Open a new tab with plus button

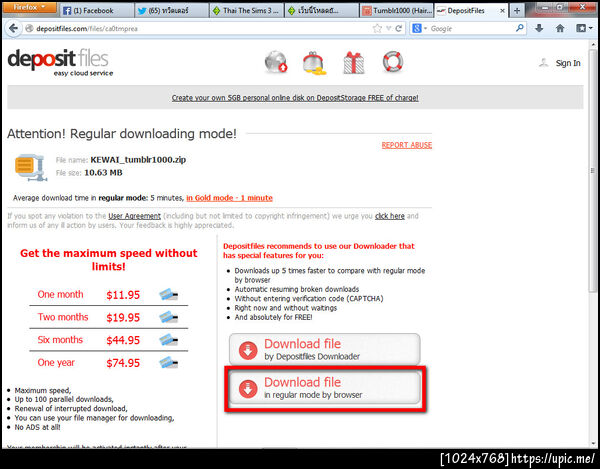click(517, 11)
